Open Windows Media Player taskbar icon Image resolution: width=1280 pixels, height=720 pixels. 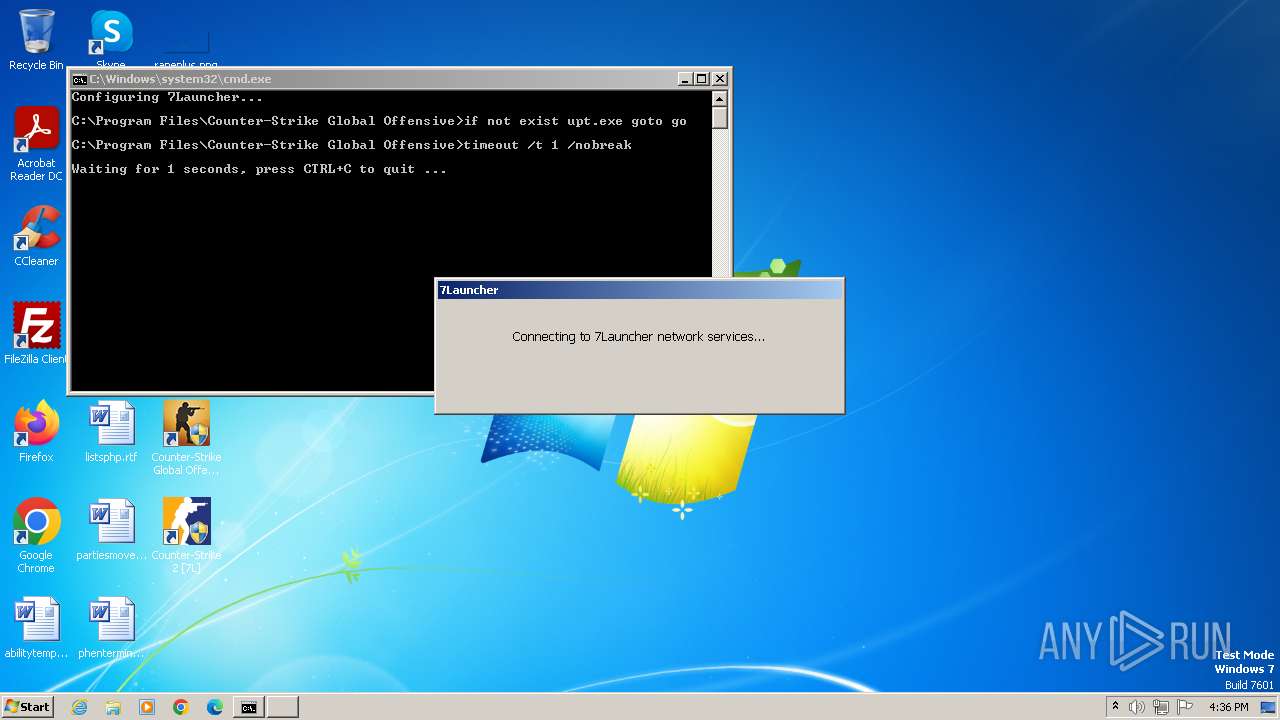point(147,707)
